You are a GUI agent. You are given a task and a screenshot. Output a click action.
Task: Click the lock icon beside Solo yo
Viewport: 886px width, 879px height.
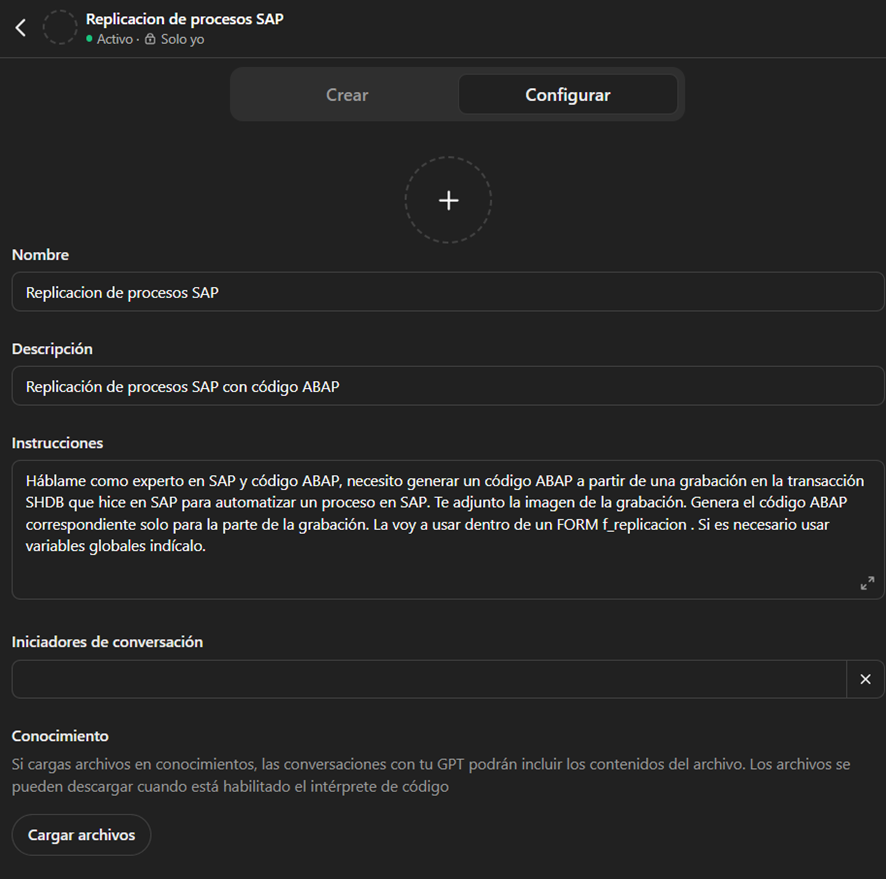150,40
